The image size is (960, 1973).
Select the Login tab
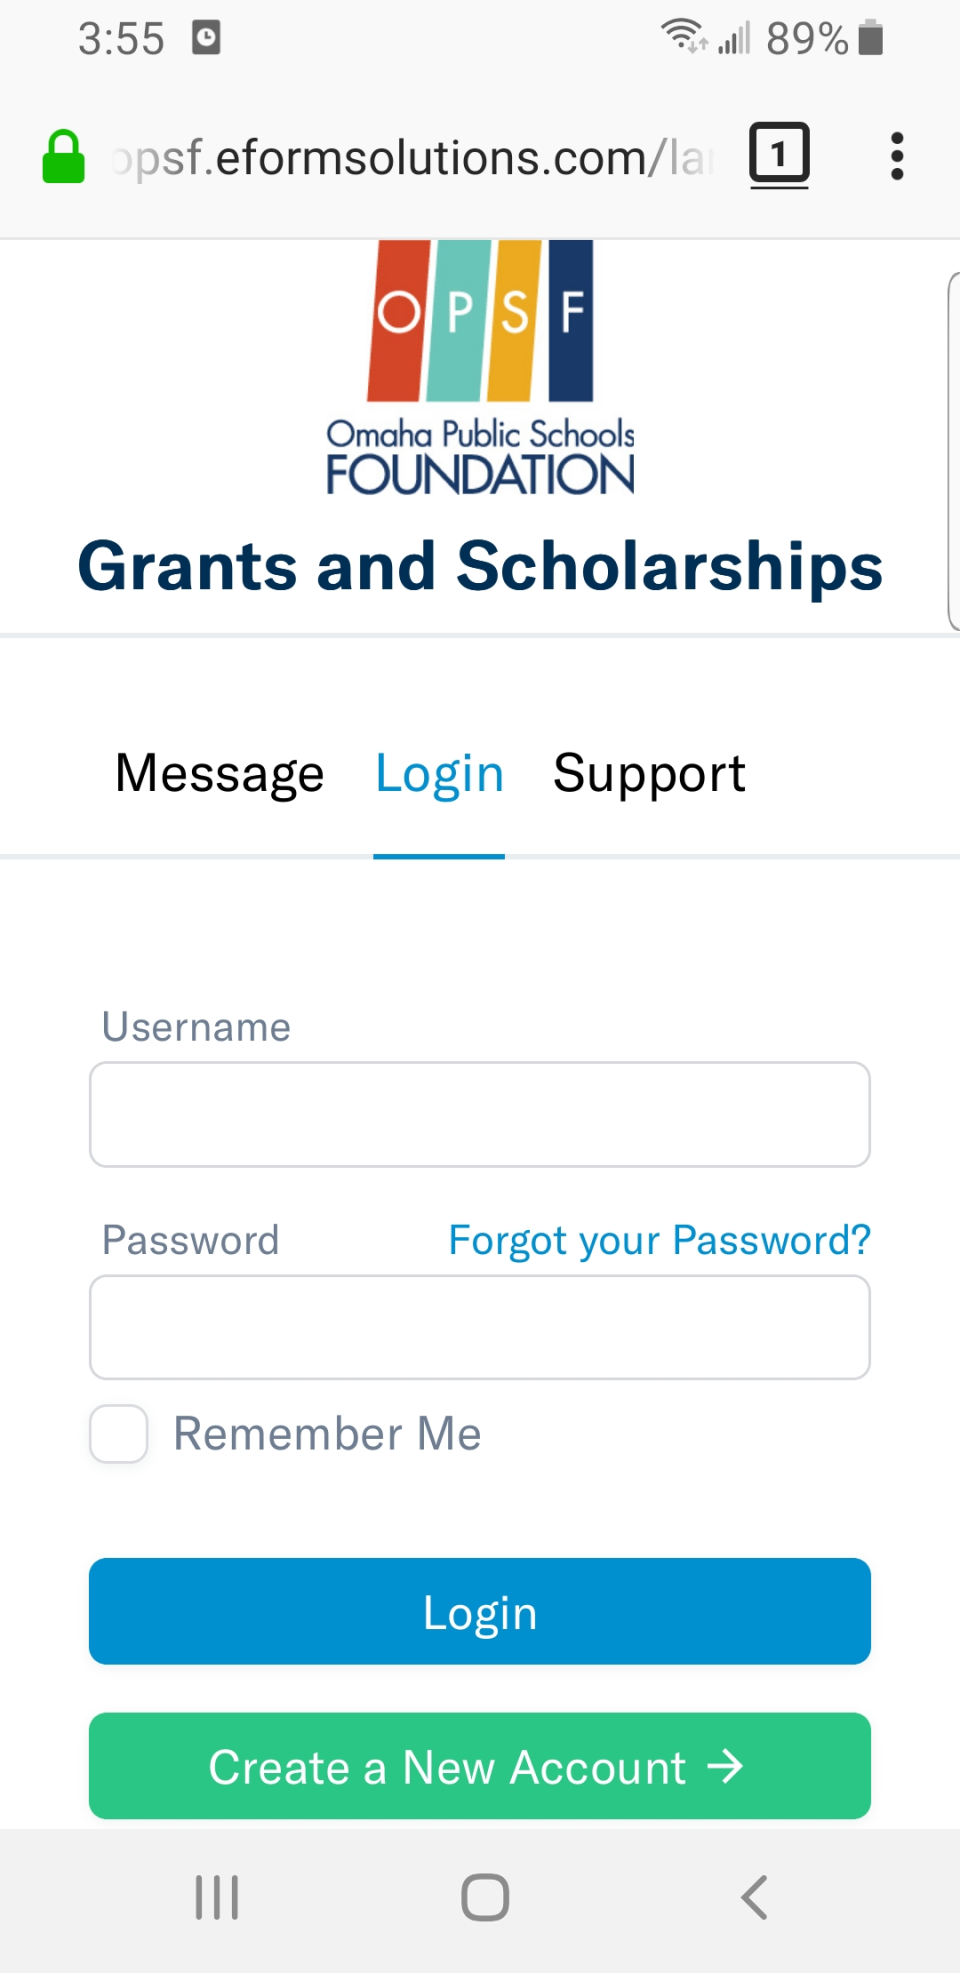click(x=439, y=773)
